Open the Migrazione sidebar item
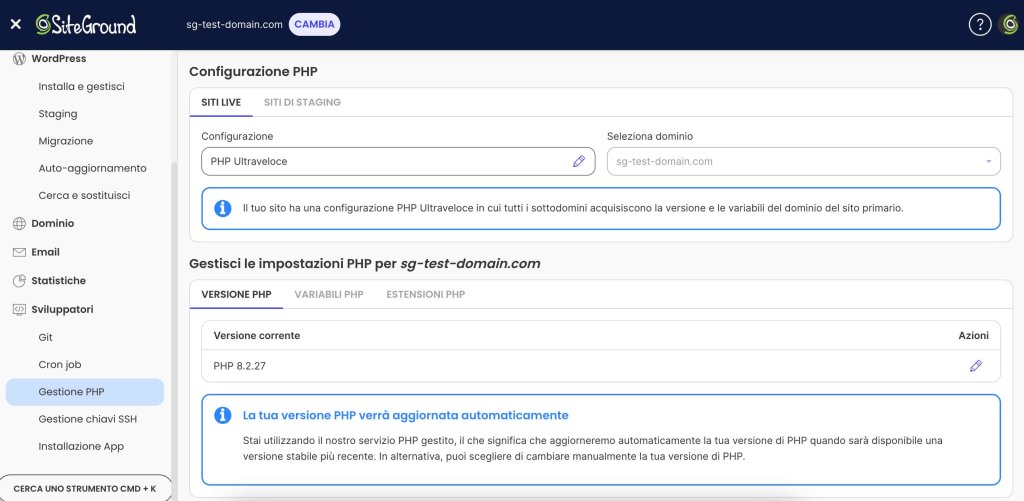Image resolution: width=1024 pixels, height=501 pixels. tap(66, 141)
